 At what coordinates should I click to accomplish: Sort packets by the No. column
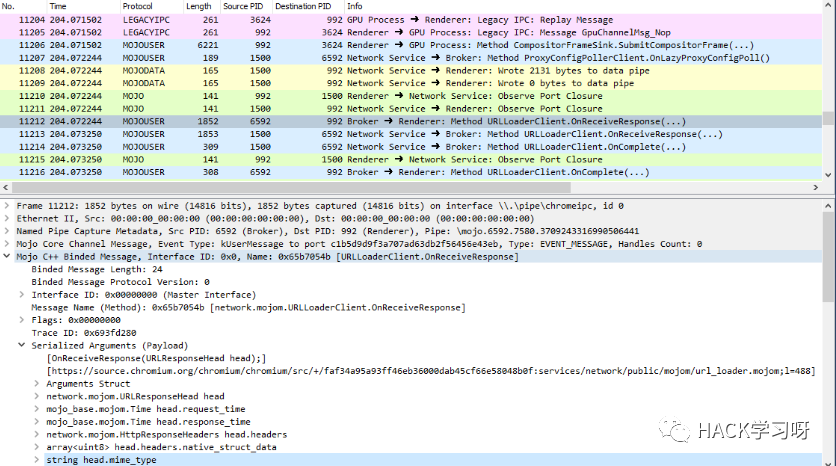23,6
